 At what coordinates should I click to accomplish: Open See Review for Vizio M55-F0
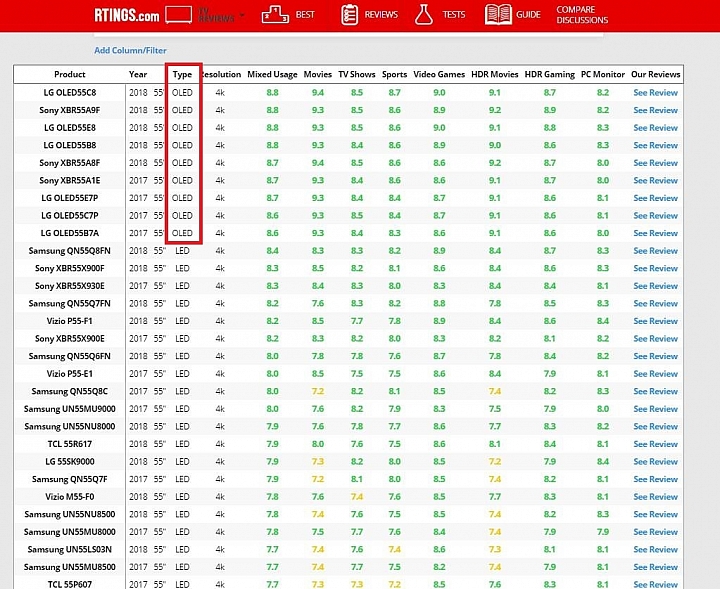point(656,497)
